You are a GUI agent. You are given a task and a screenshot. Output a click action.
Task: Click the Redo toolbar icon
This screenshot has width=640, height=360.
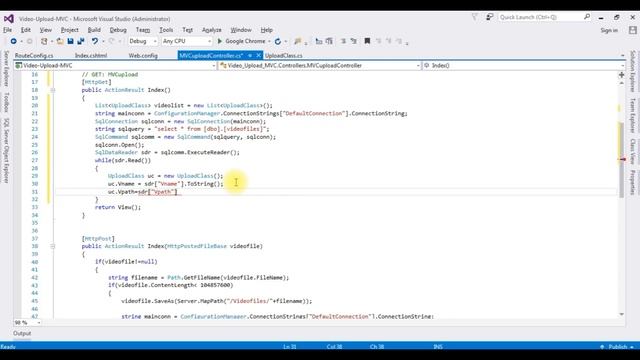(111, 41)
